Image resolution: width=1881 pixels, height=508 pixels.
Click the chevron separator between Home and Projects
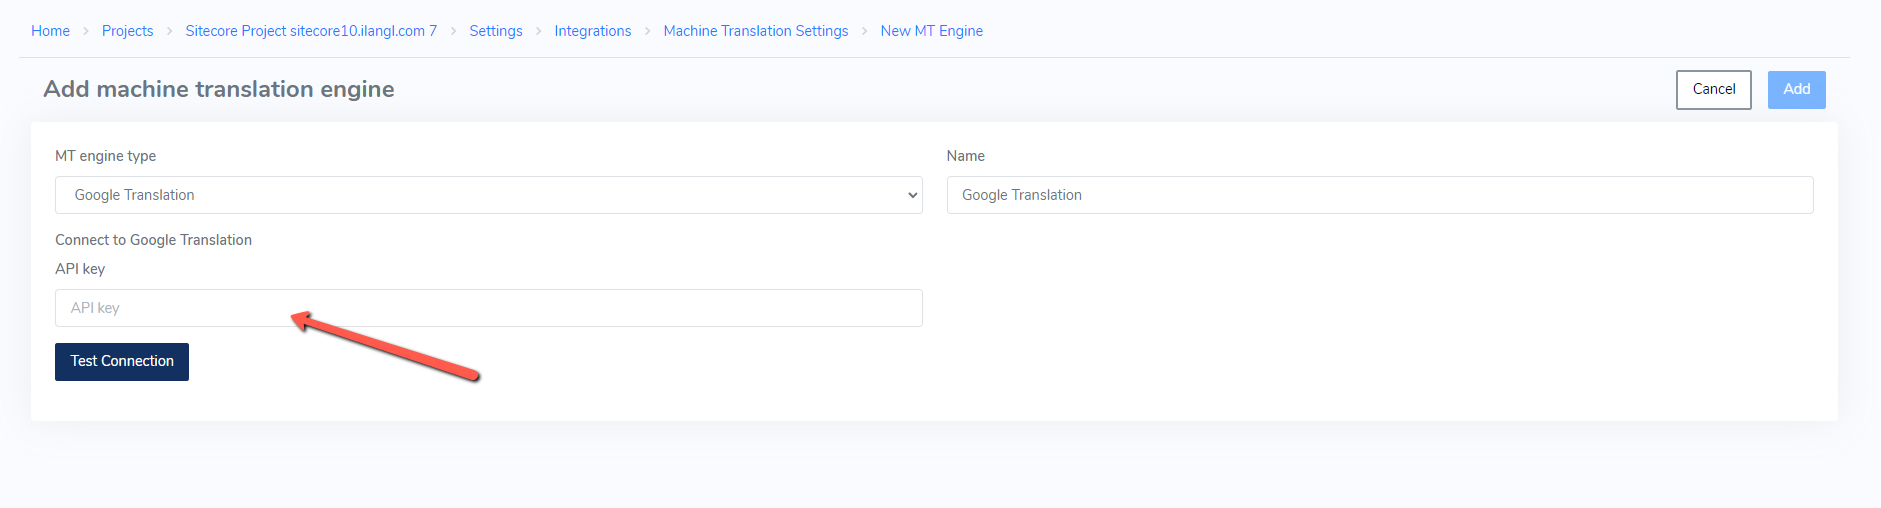pos(86,31)
